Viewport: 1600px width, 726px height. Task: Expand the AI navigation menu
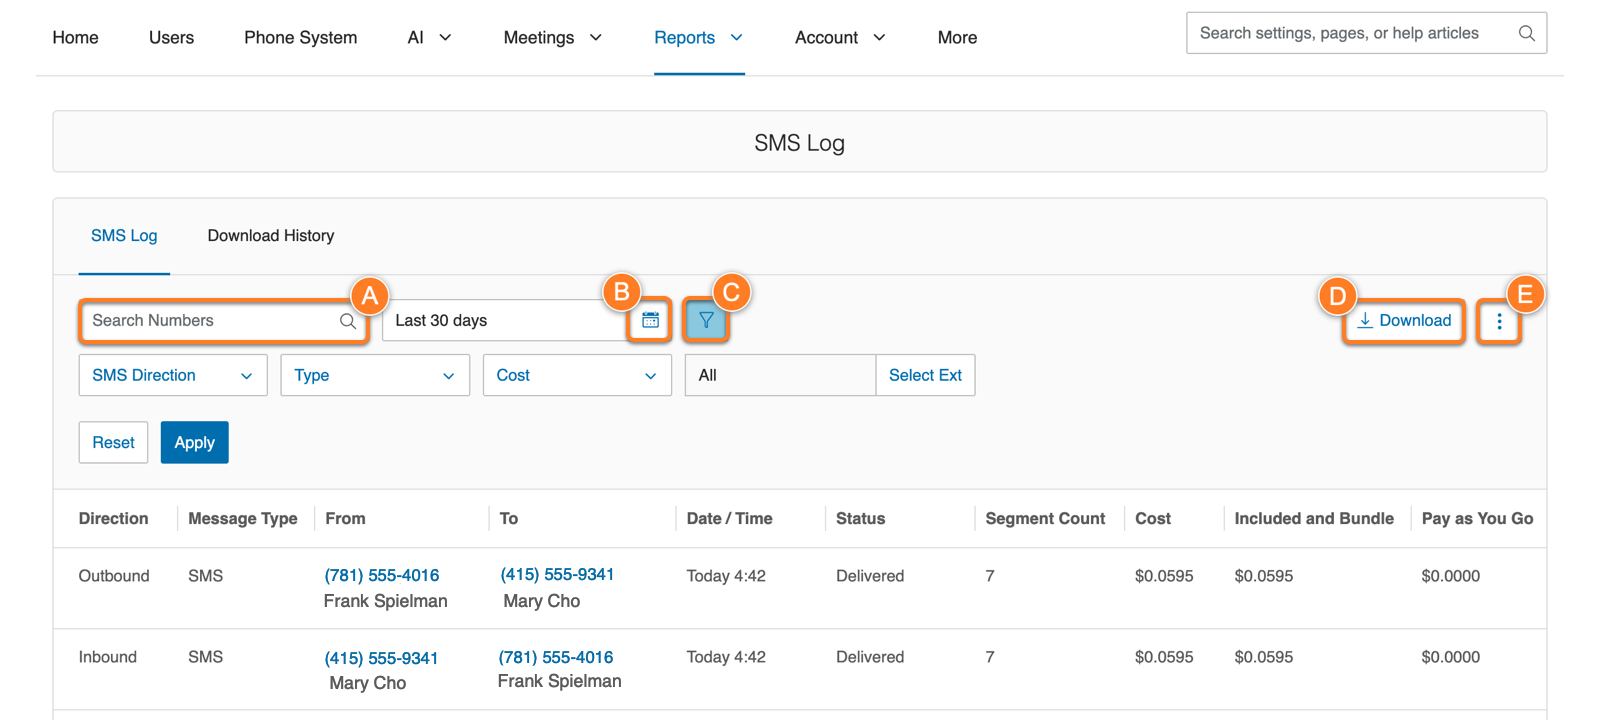pos(429,38)
